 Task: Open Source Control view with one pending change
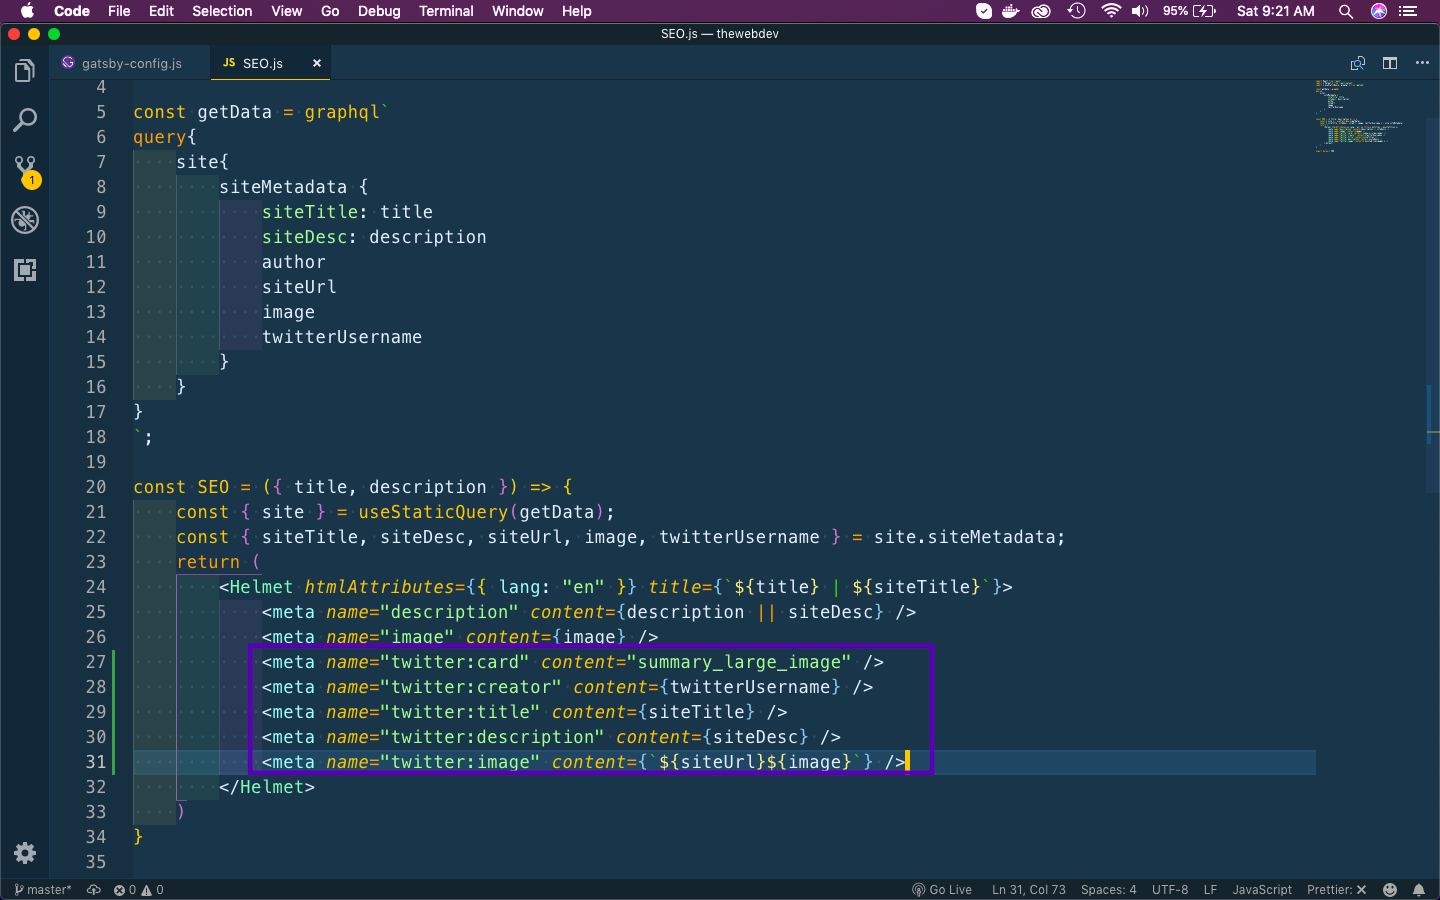[25, 170]
